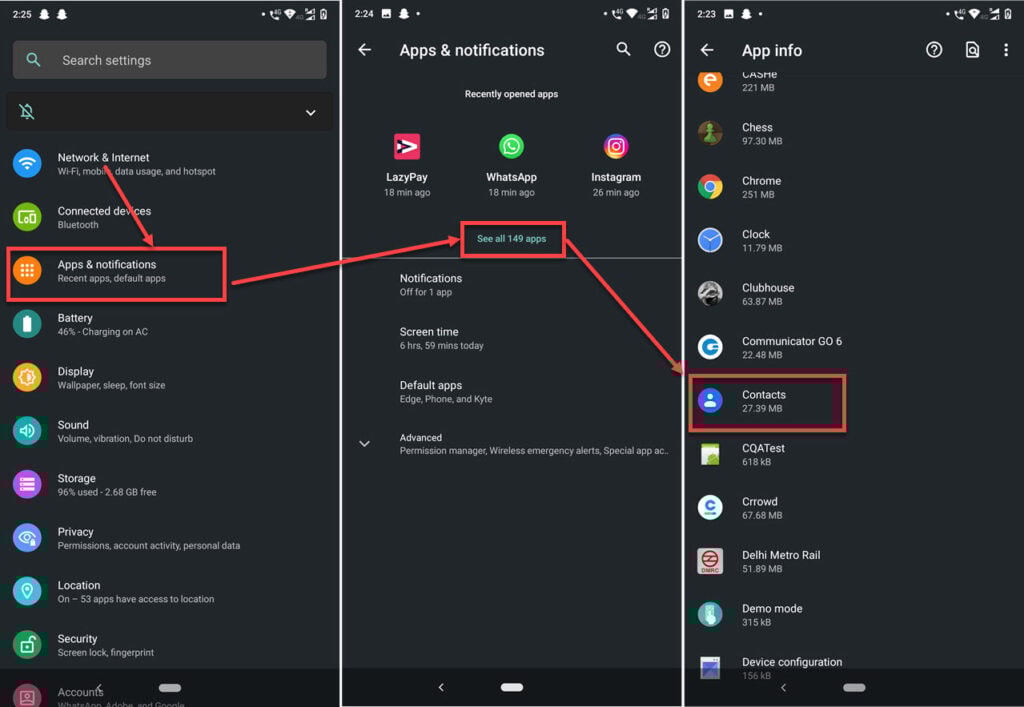The width and height of the screenshot is (1024, 707).
Task: Click the Search settings field
Action: (x=169, y=60)
